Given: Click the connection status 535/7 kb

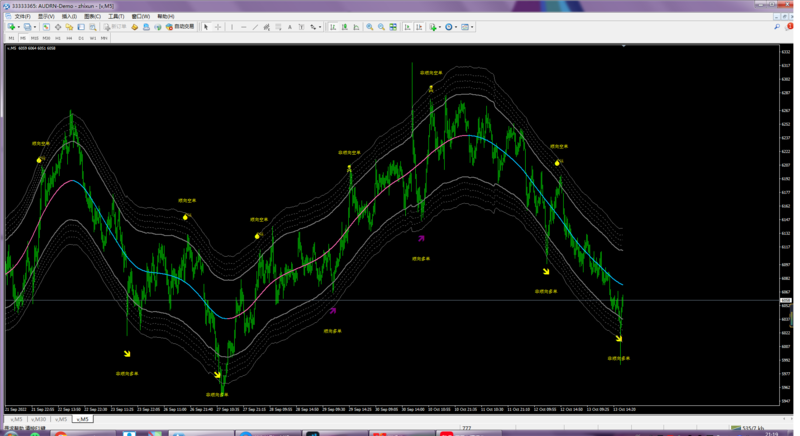Looking at the screenshot, I should point(748,428).
